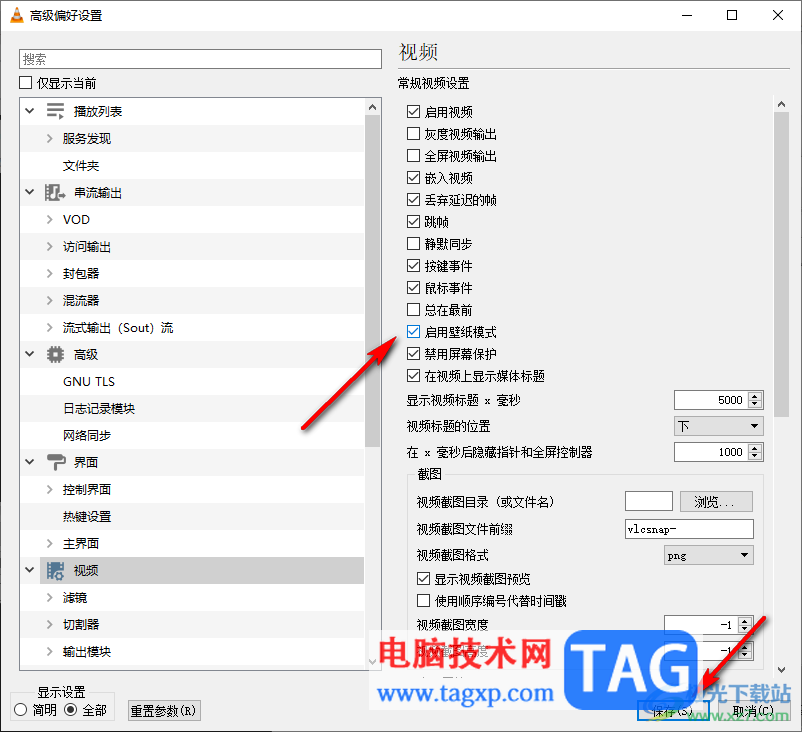
Task: Collapse the 视频 tree node
Action: click(30, 570)
